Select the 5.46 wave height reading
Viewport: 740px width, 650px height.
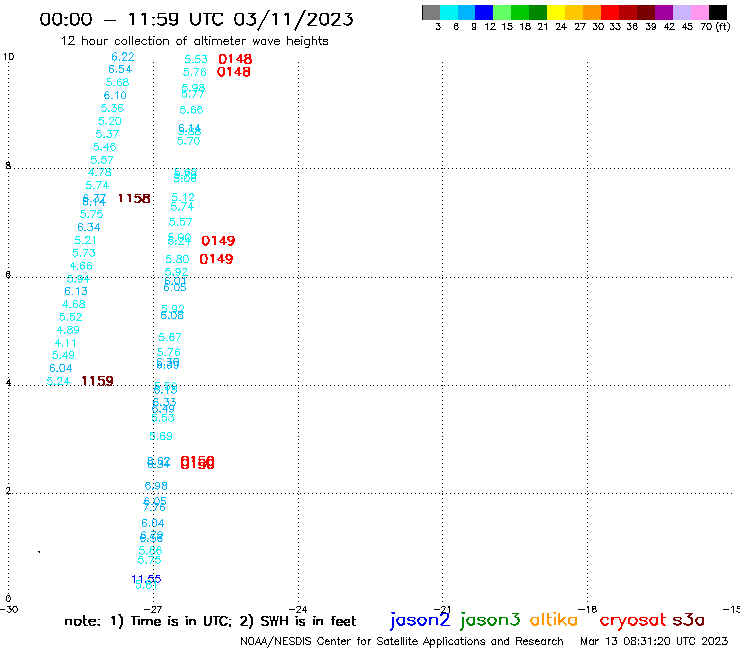[104, 147]
